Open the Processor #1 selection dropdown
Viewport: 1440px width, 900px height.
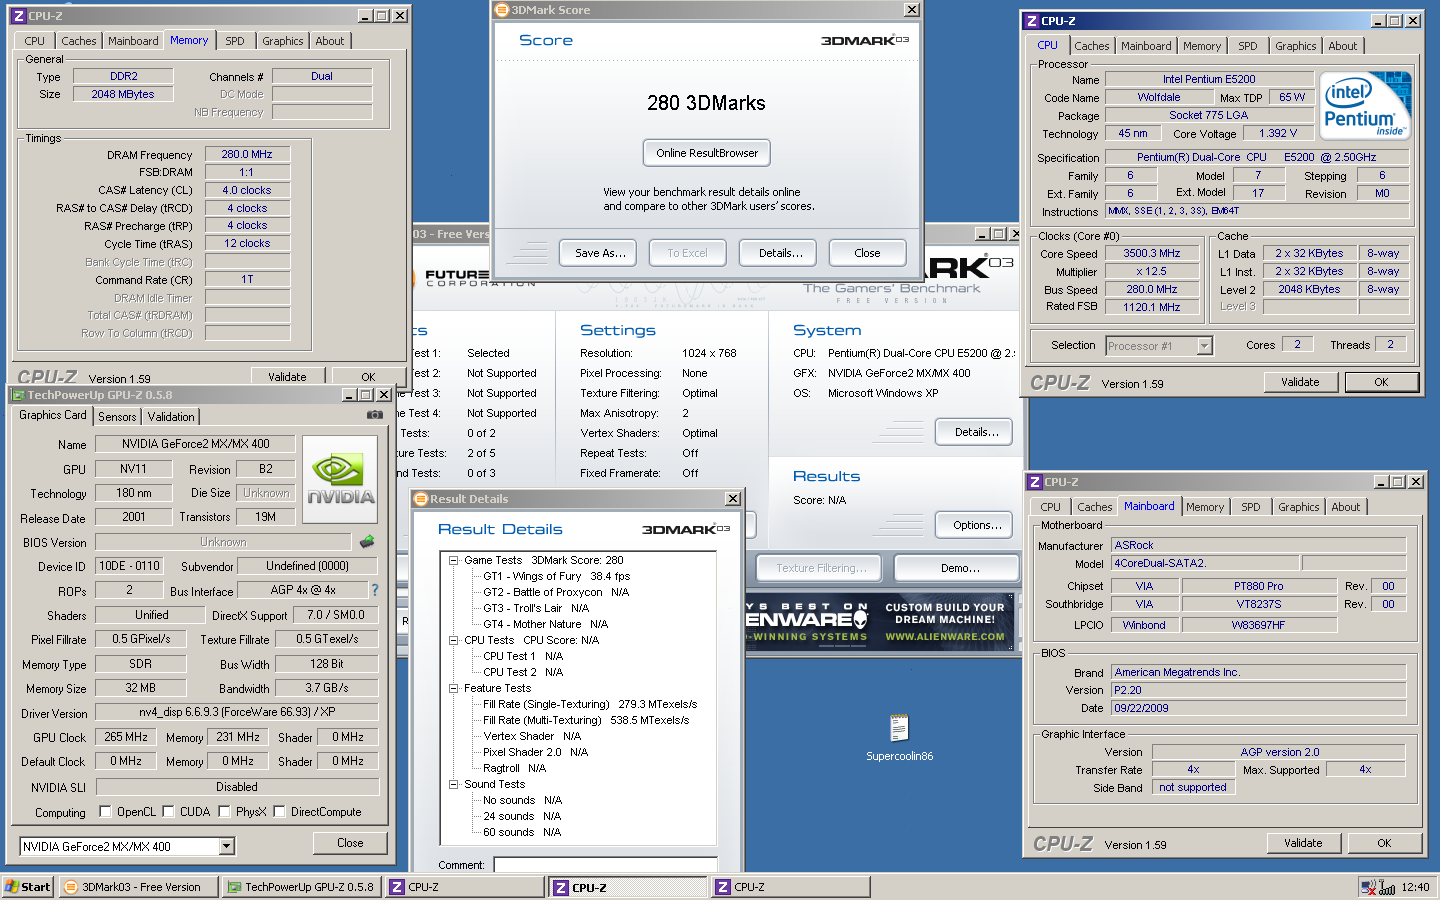1204,346
